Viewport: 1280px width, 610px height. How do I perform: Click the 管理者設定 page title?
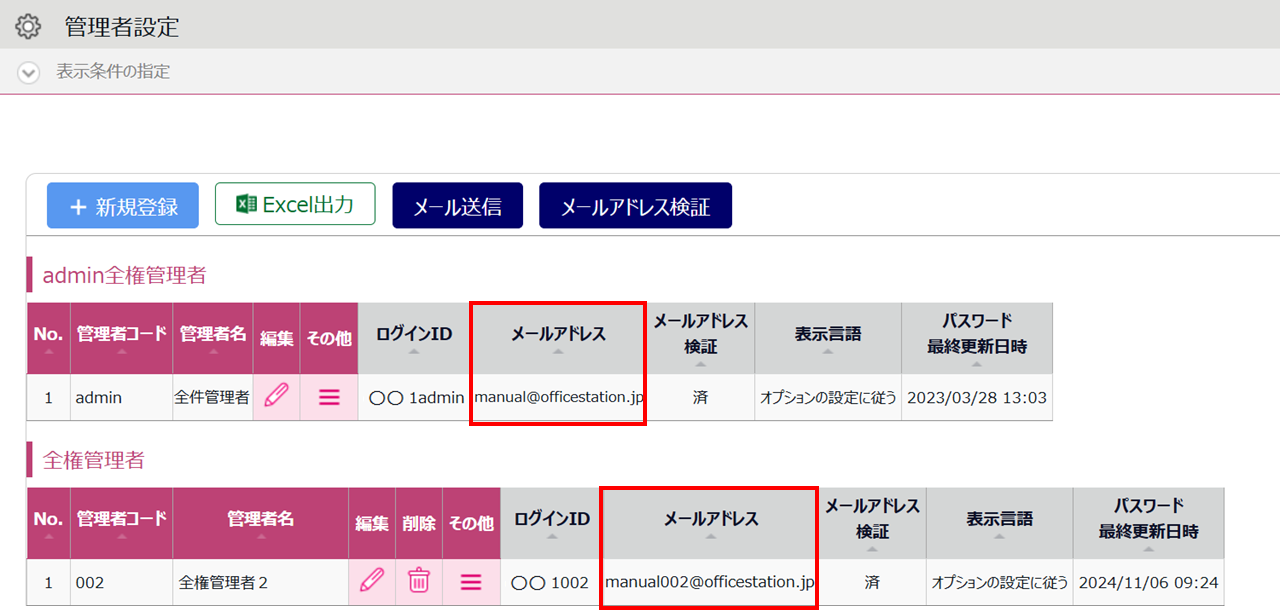[x=122, y=27]
